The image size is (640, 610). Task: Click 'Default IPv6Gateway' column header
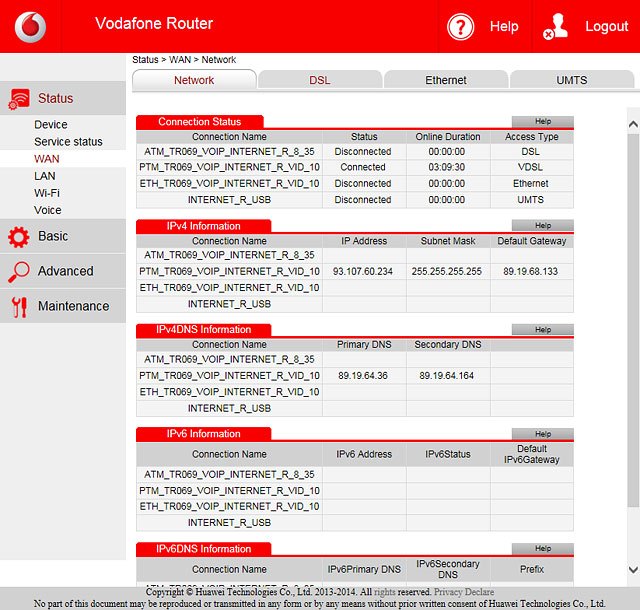point(531,454)
